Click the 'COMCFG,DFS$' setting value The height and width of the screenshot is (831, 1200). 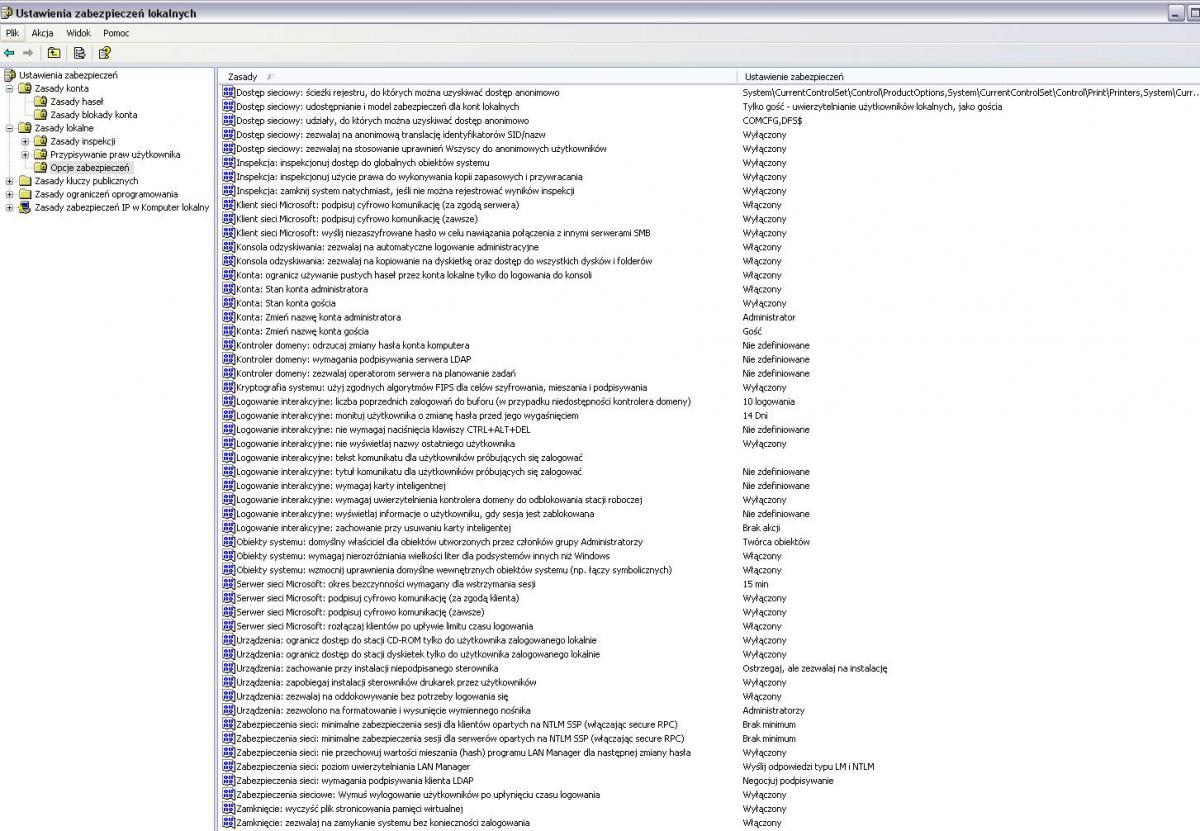[773, 120]
